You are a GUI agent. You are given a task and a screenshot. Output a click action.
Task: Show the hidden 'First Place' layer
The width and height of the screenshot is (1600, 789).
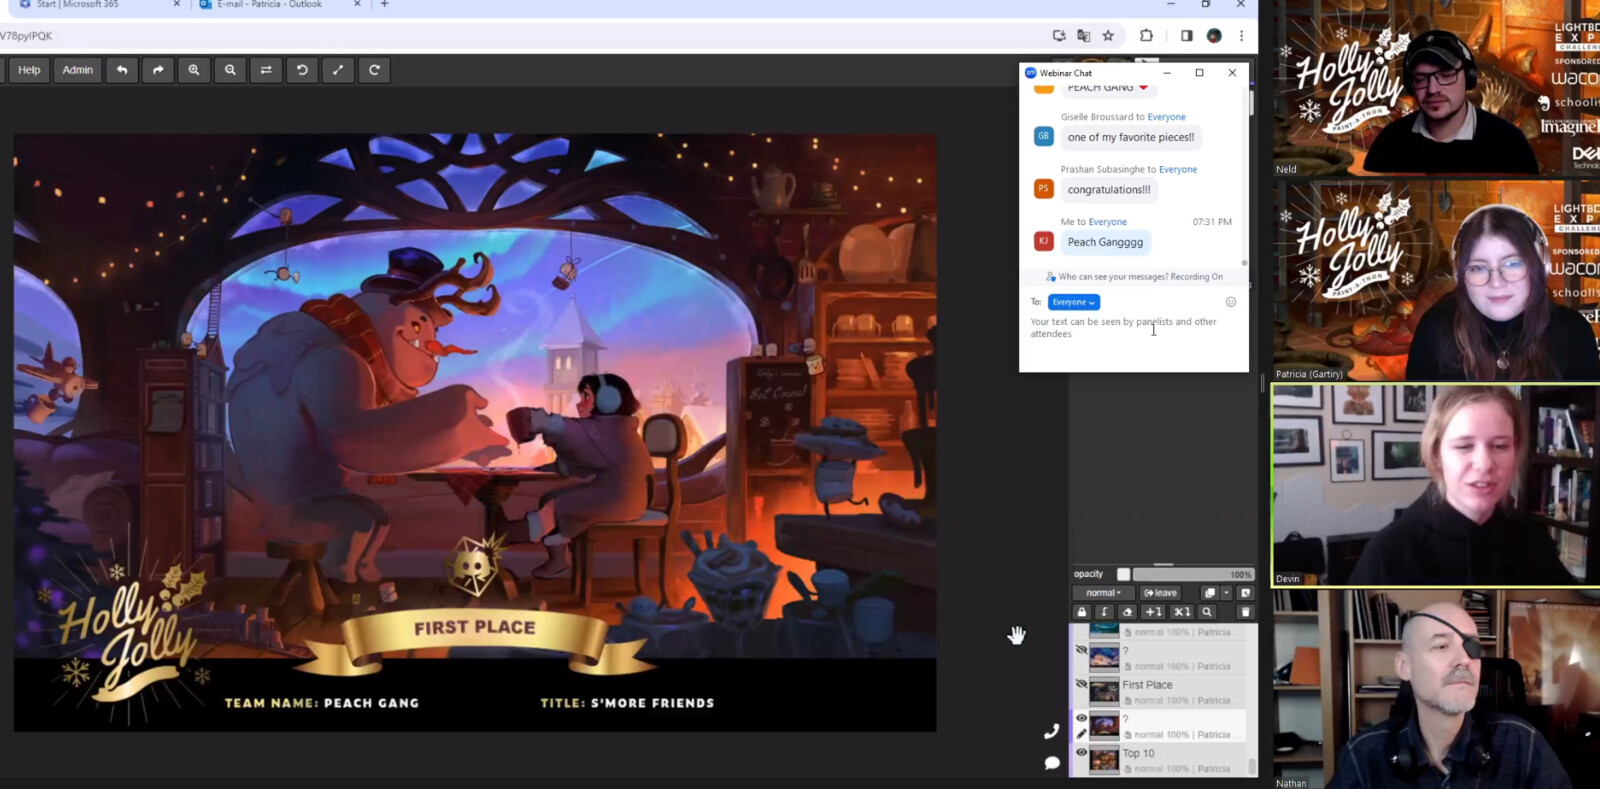click(x=1081, y=685)
